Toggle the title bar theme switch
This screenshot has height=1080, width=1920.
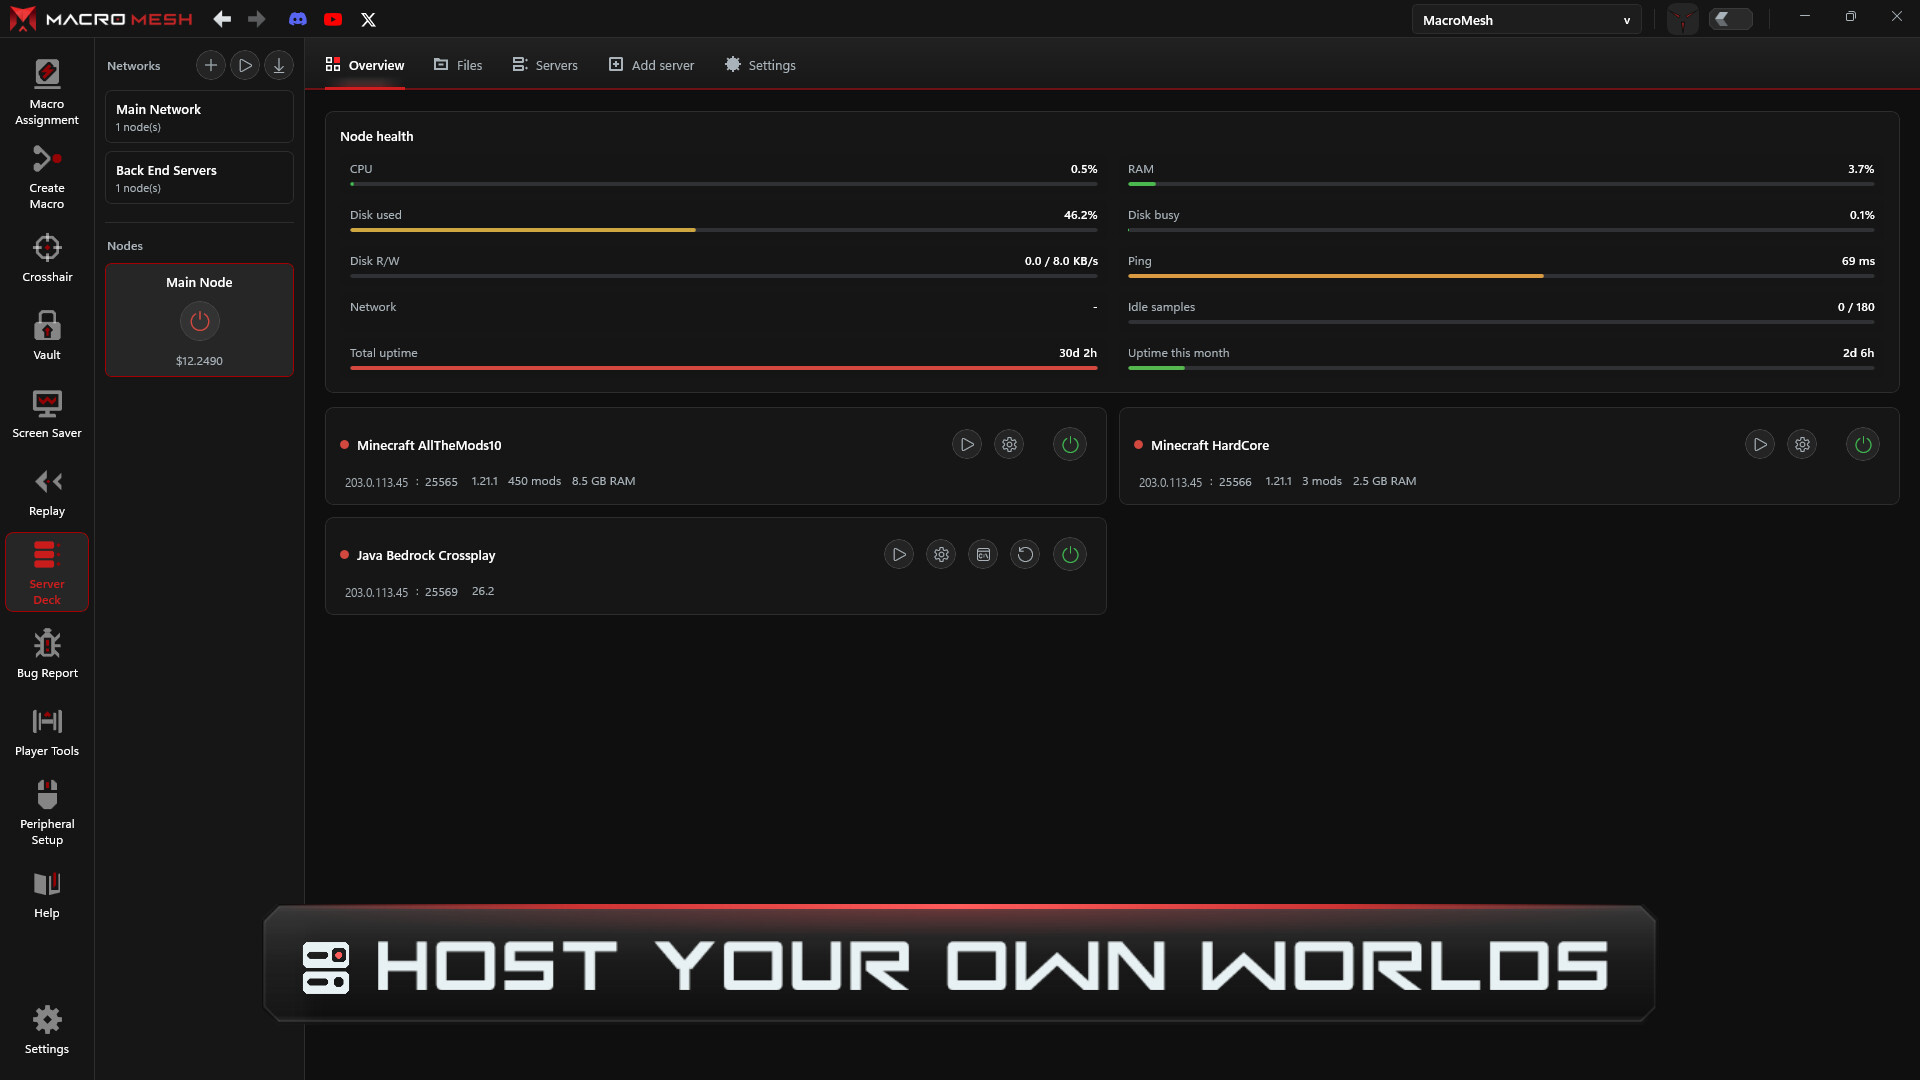click(x=1731, y=19)
